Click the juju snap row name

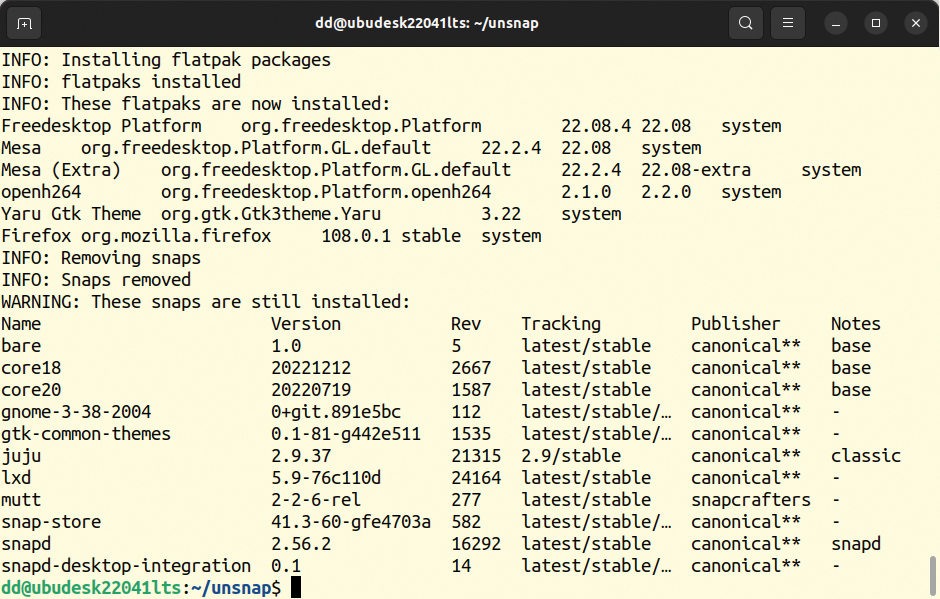click(21, 456)
